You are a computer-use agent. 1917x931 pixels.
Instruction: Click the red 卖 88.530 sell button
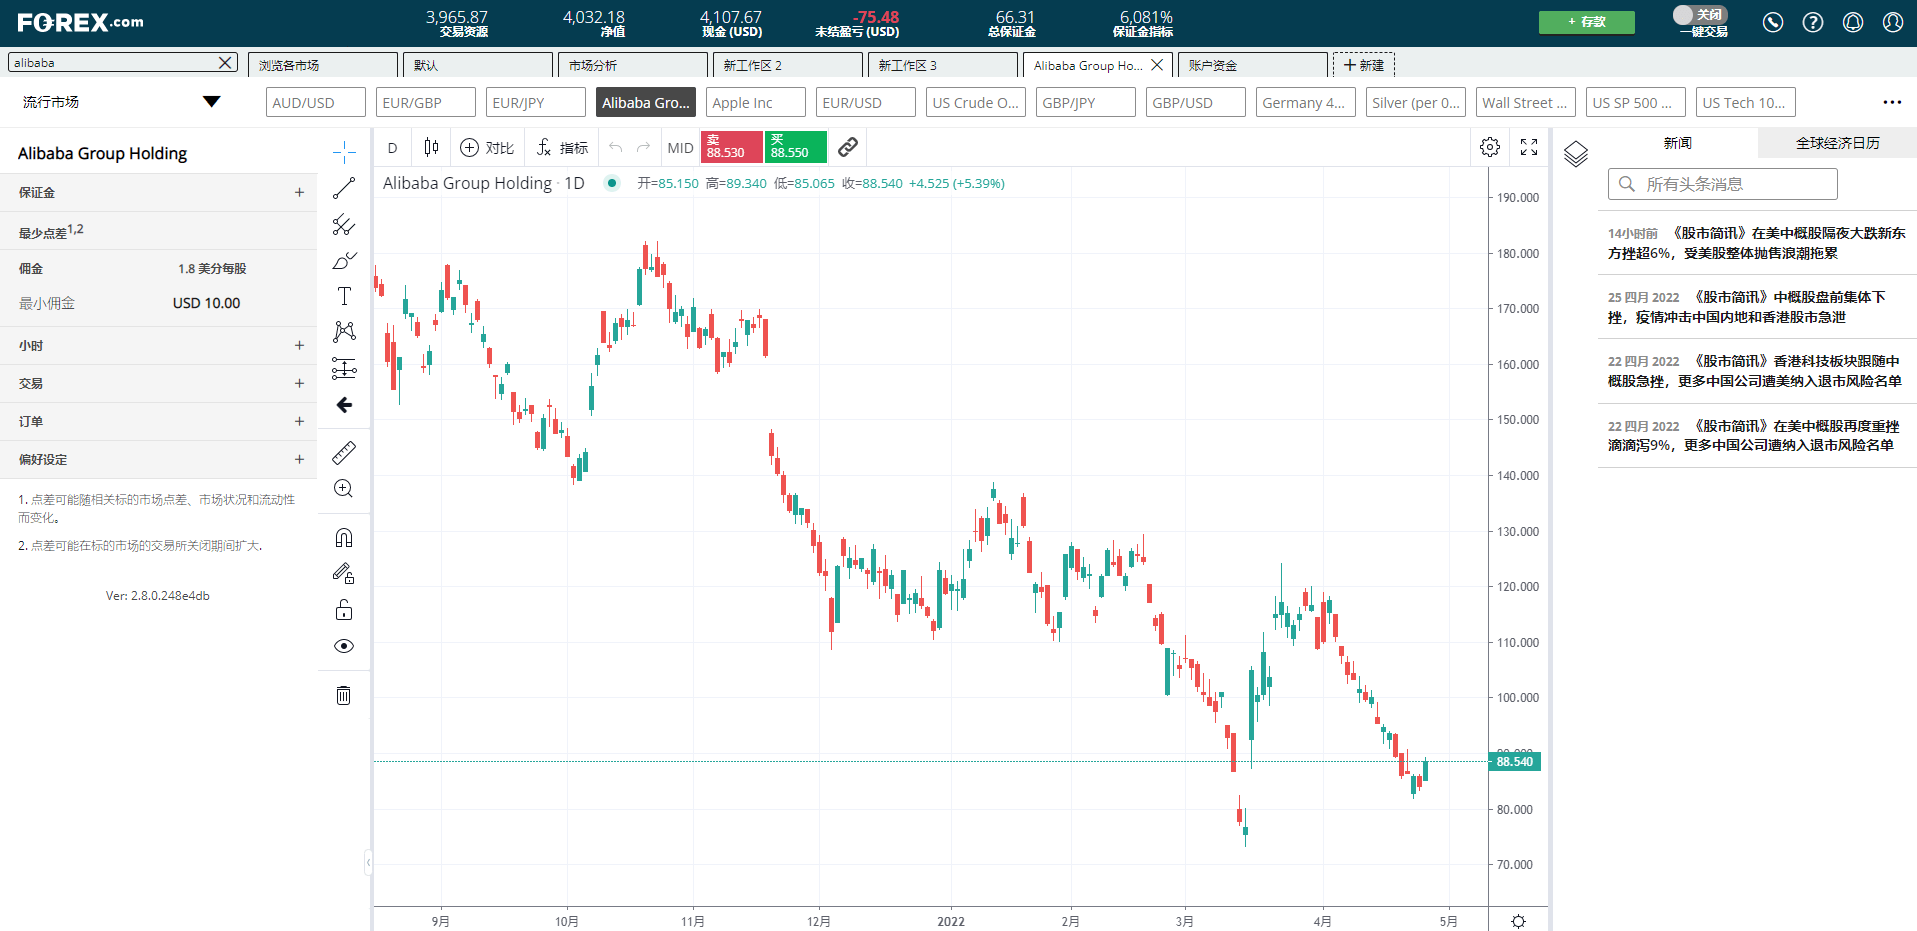pyautogui.click(x=732, y=147)
